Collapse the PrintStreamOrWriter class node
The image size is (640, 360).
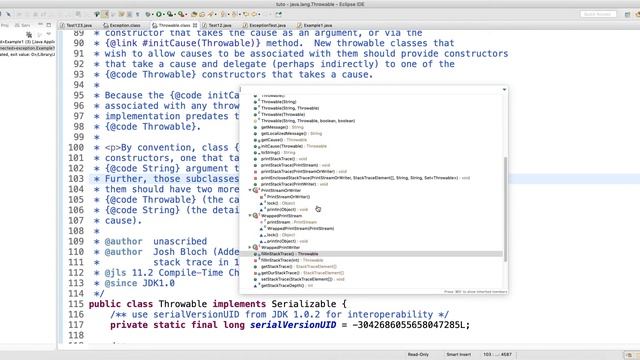tap(250, 190)
